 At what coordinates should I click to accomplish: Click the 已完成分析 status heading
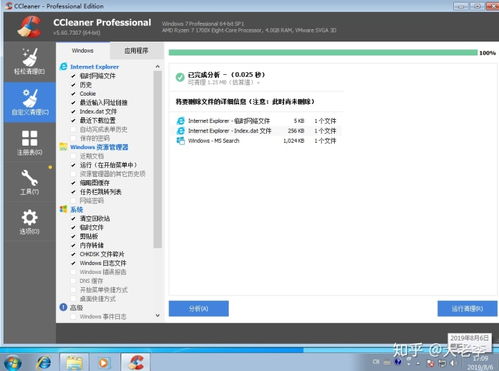pyautogui.click(x=226, y=75)
